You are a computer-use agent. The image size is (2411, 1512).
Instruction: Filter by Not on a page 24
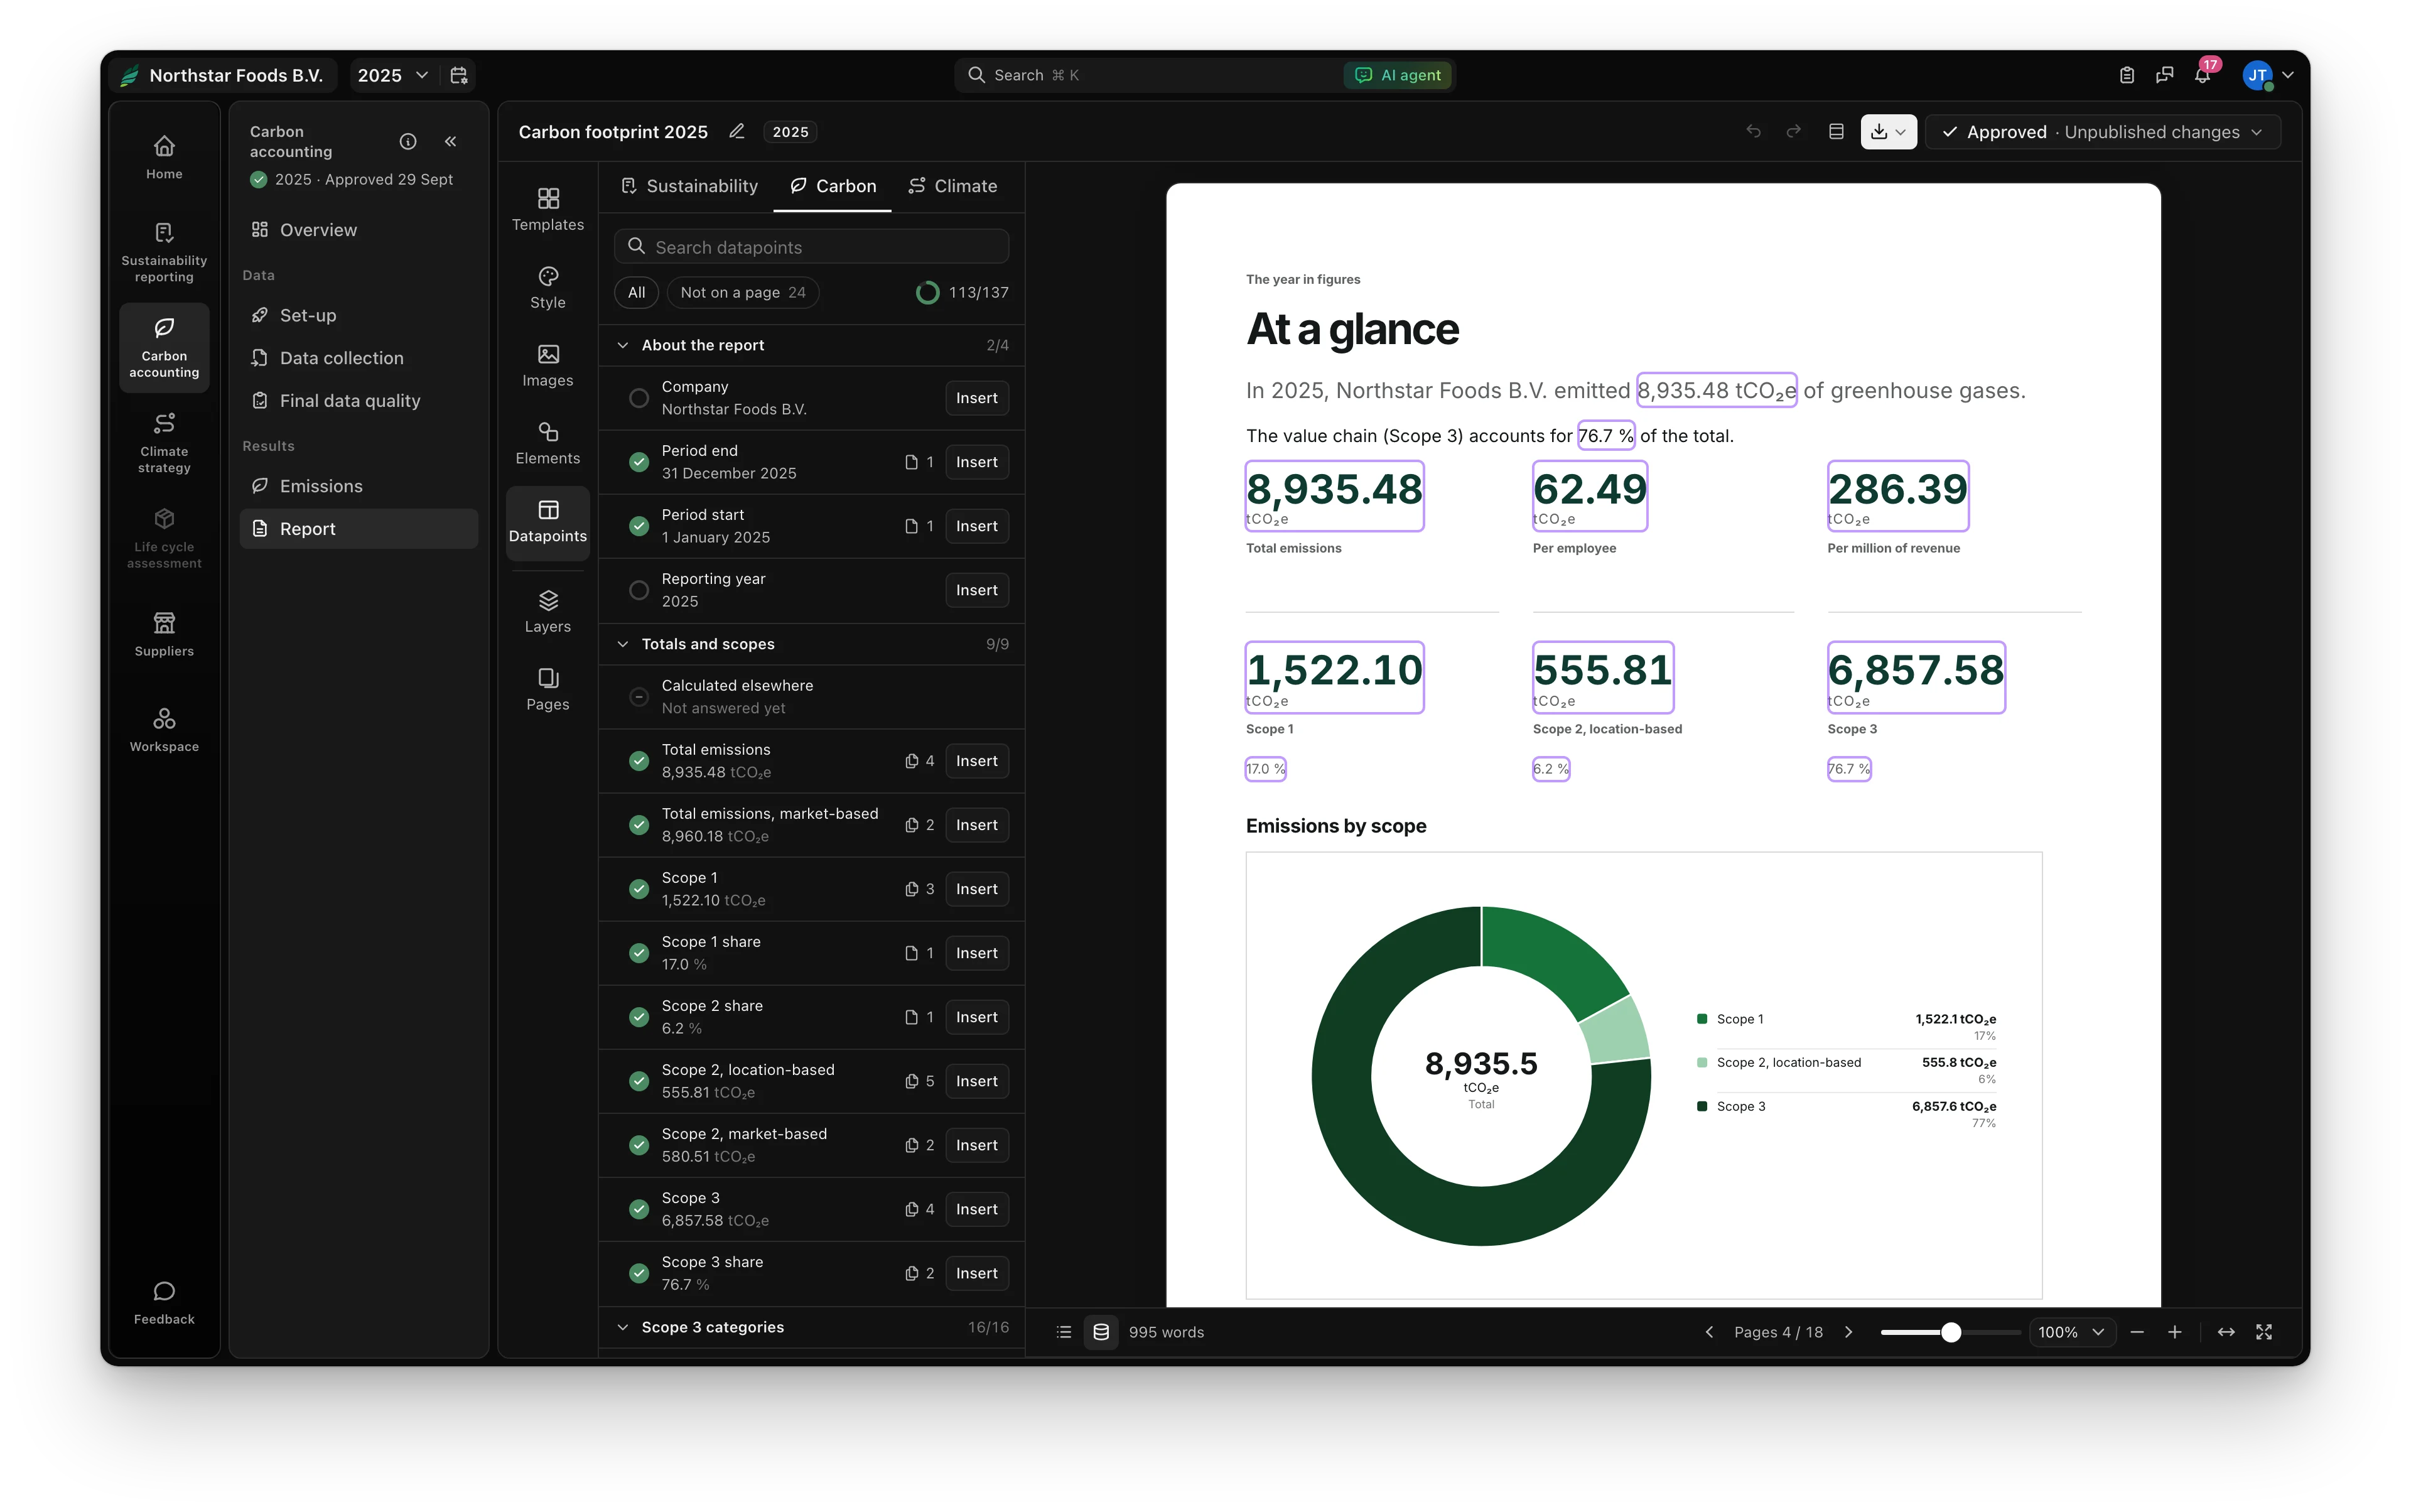(x=743, y=292)
